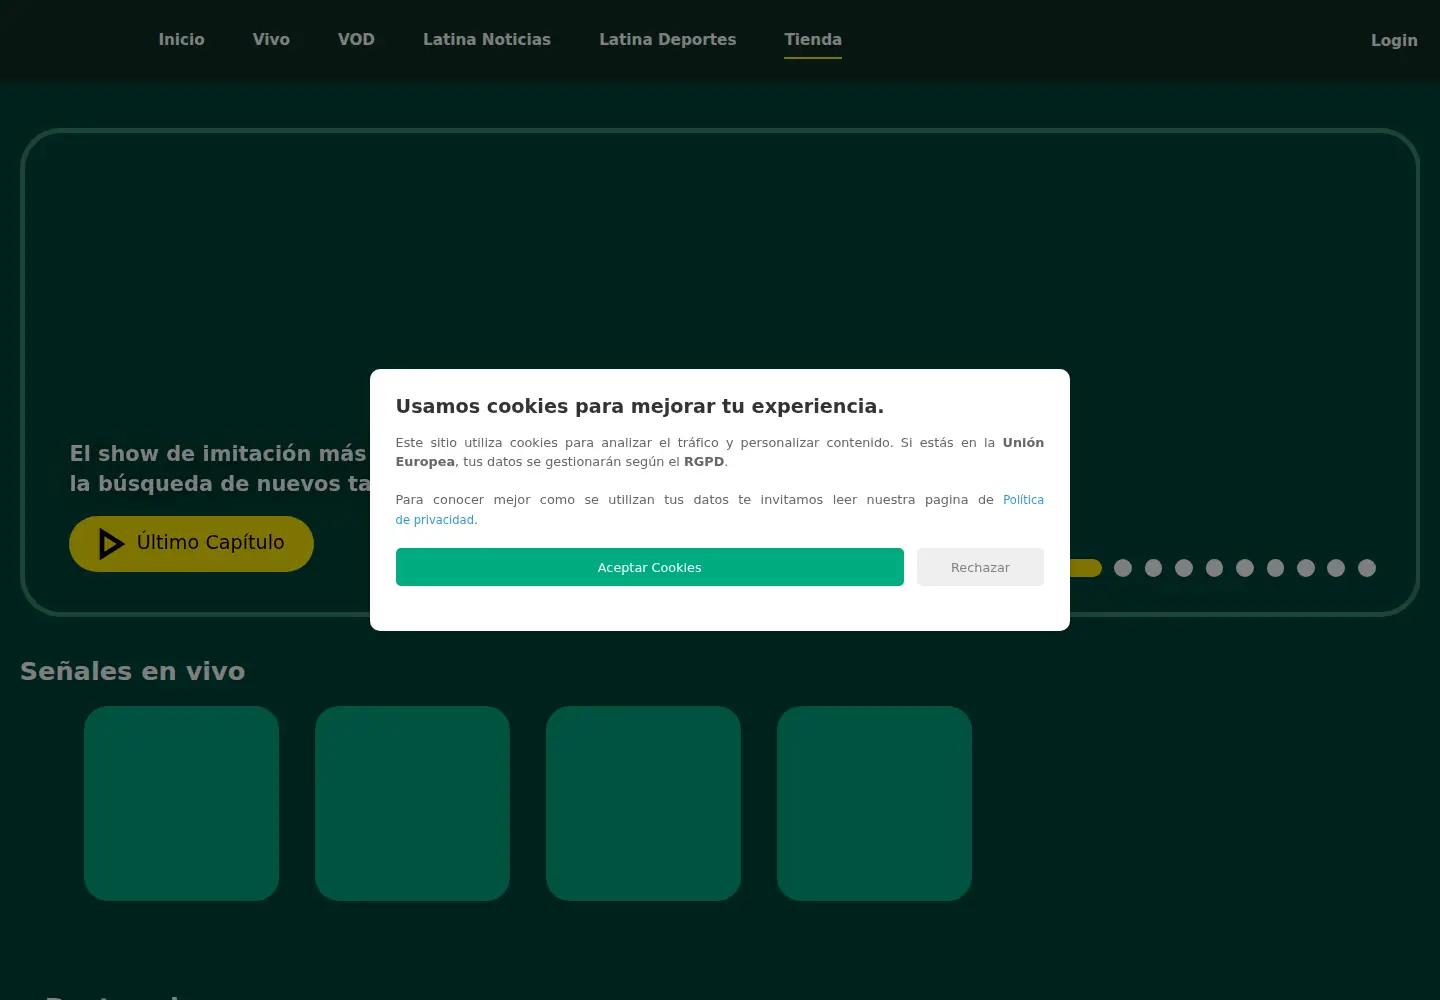
Task: Open the first live signal card
Action: coord(181,803)
